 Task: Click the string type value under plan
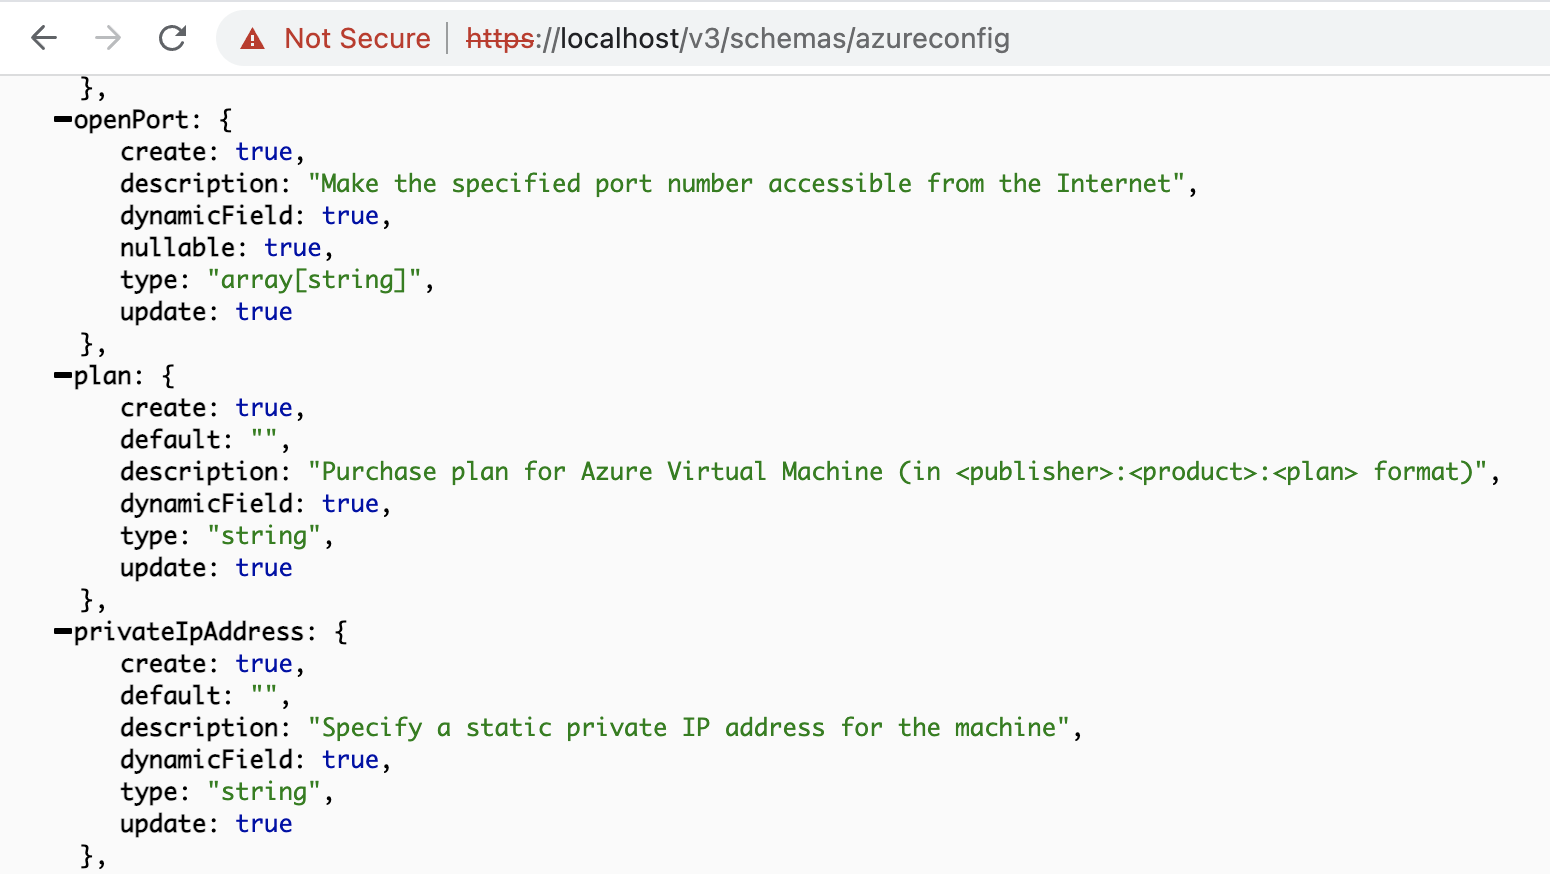click(x=263, y=535)
